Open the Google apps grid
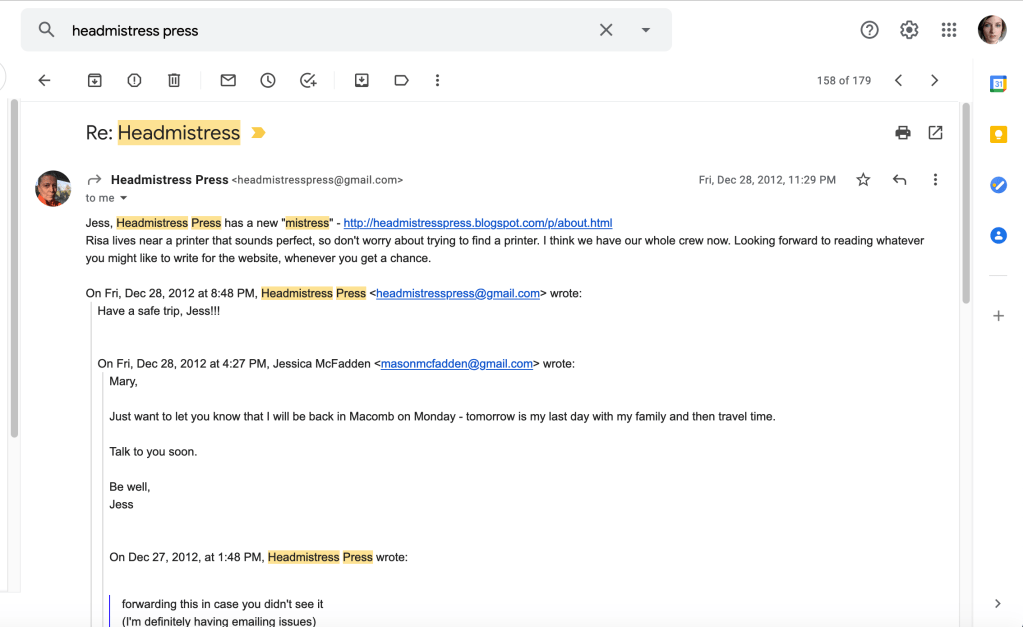This screenshot has width=1023, height=627. 948,30
